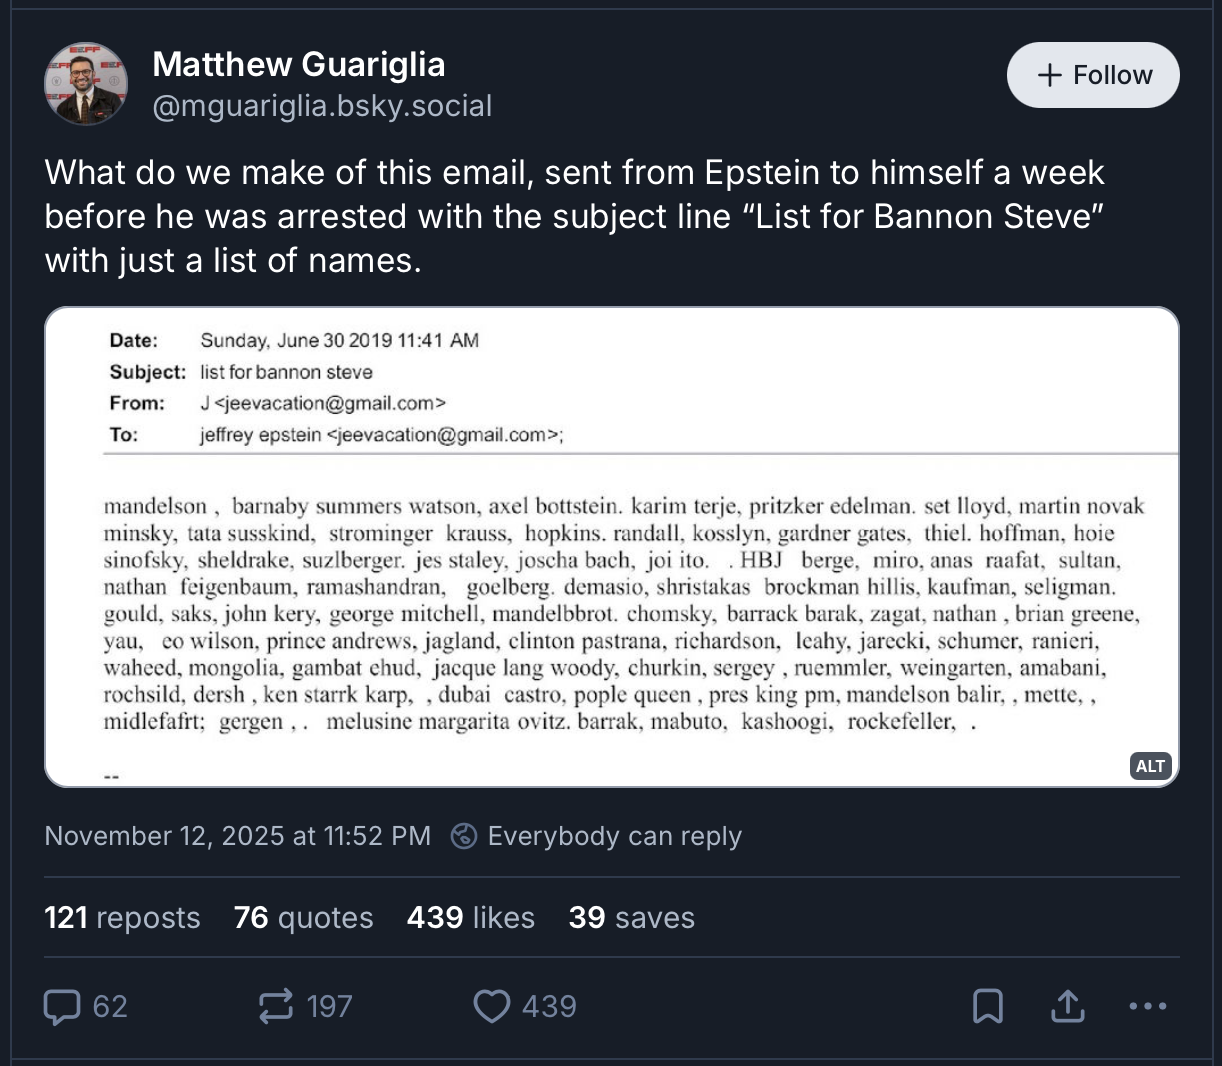View the 439 likes list

click(x=470, y=917)
